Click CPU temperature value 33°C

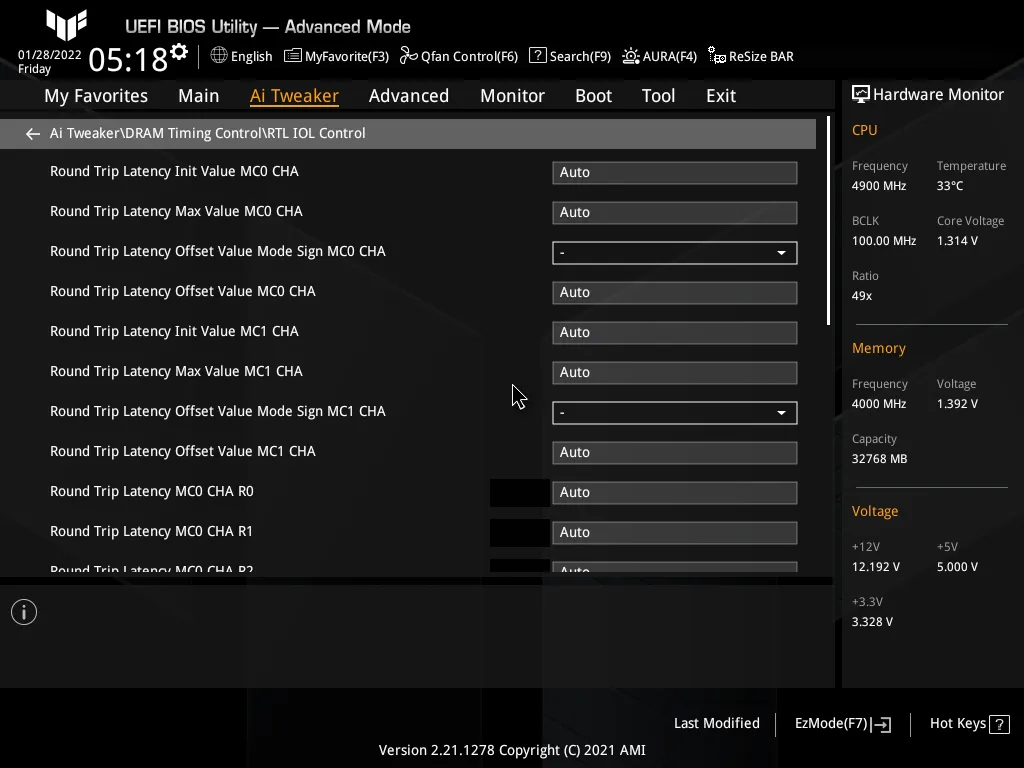pos(950,186)
